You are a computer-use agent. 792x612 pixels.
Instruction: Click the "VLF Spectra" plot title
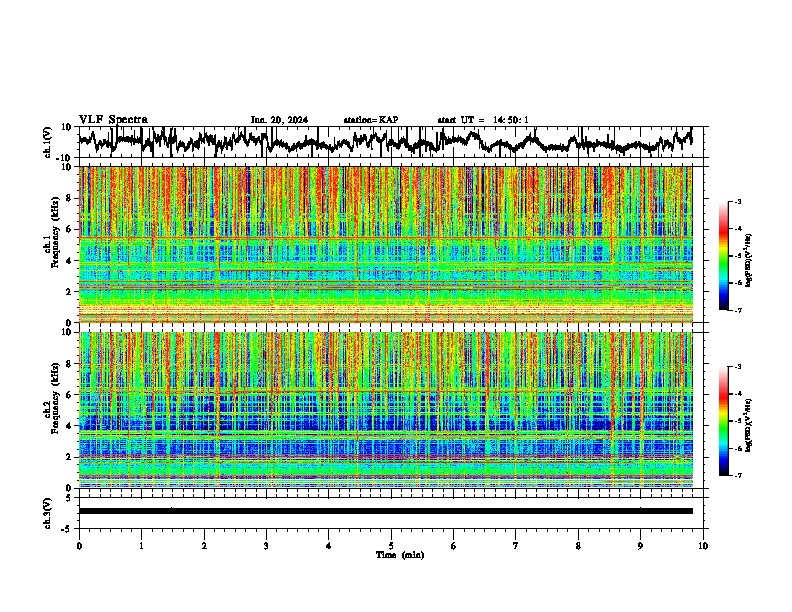click(x=113, y=120)
